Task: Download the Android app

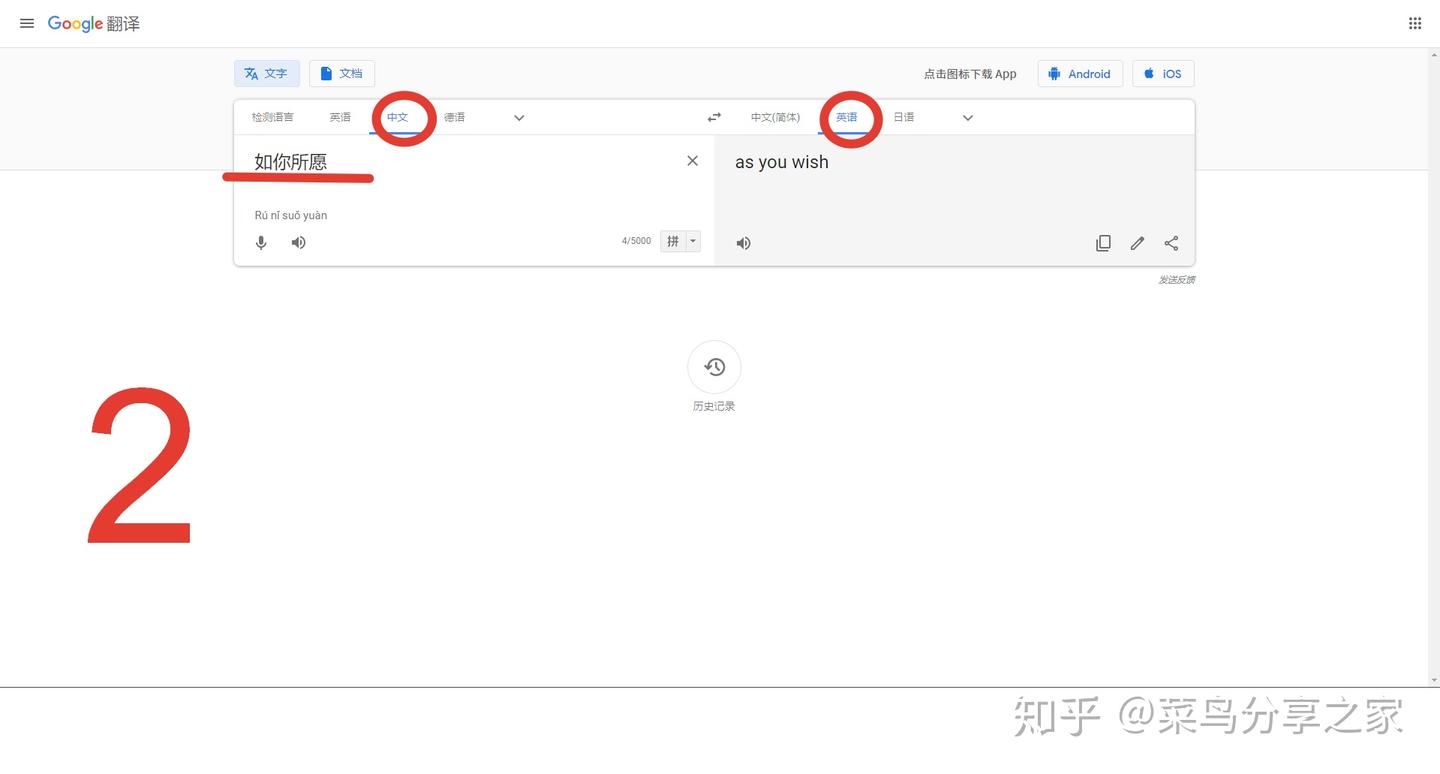Action: pos(1080,74)
